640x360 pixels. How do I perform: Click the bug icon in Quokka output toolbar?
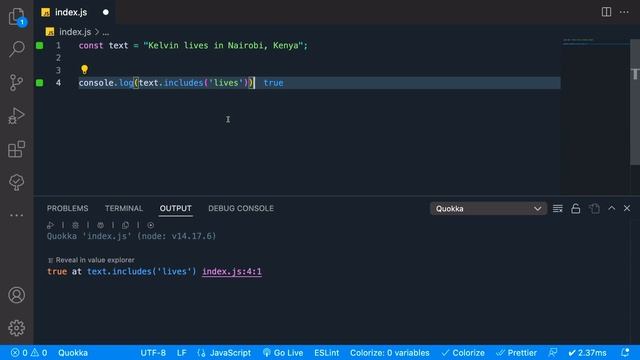[x=76, y=225]
